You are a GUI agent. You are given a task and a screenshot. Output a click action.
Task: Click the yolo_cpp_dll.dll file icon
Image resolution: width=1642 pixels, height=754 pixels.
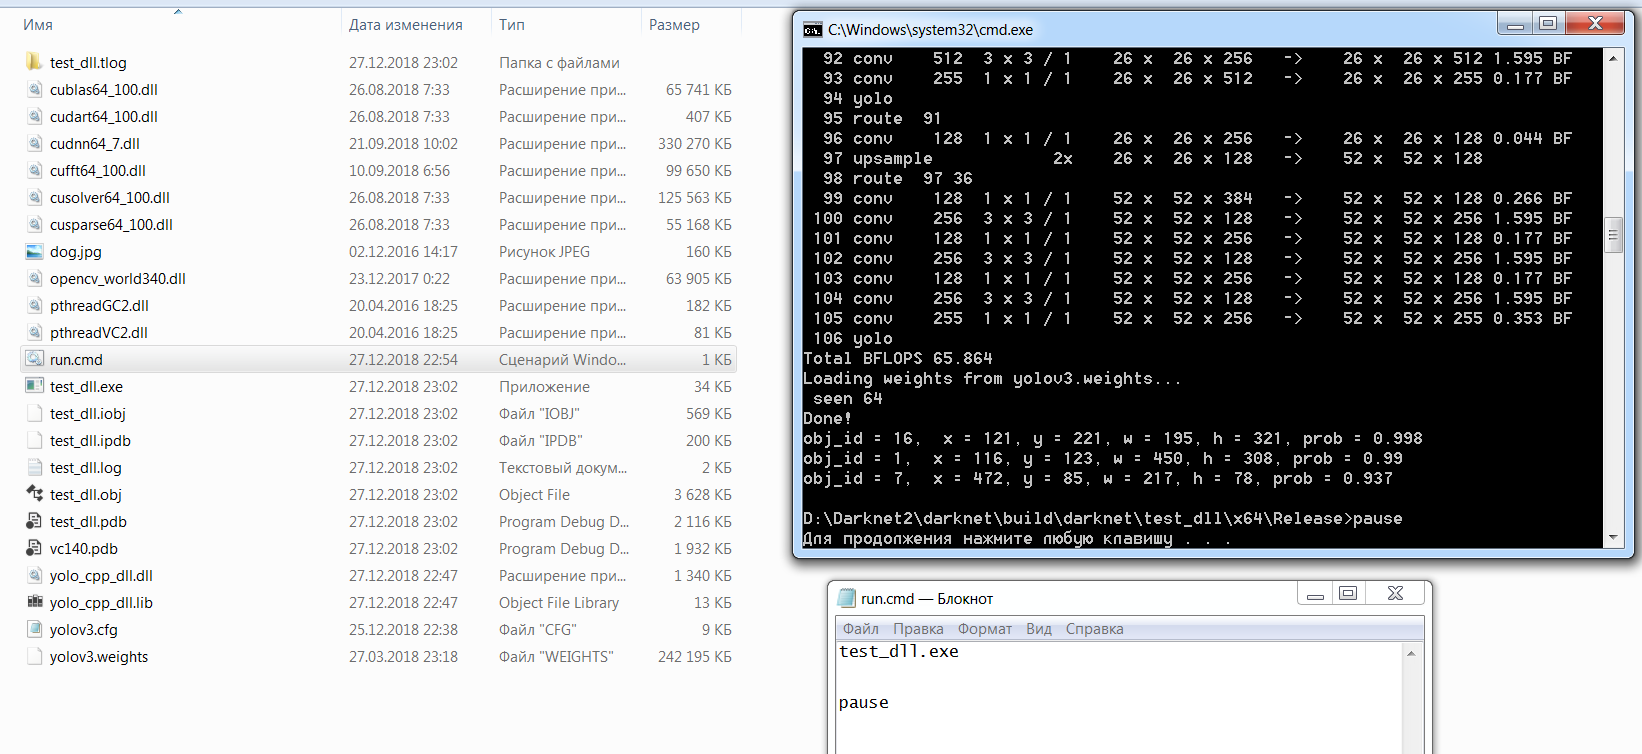point(34,575)
